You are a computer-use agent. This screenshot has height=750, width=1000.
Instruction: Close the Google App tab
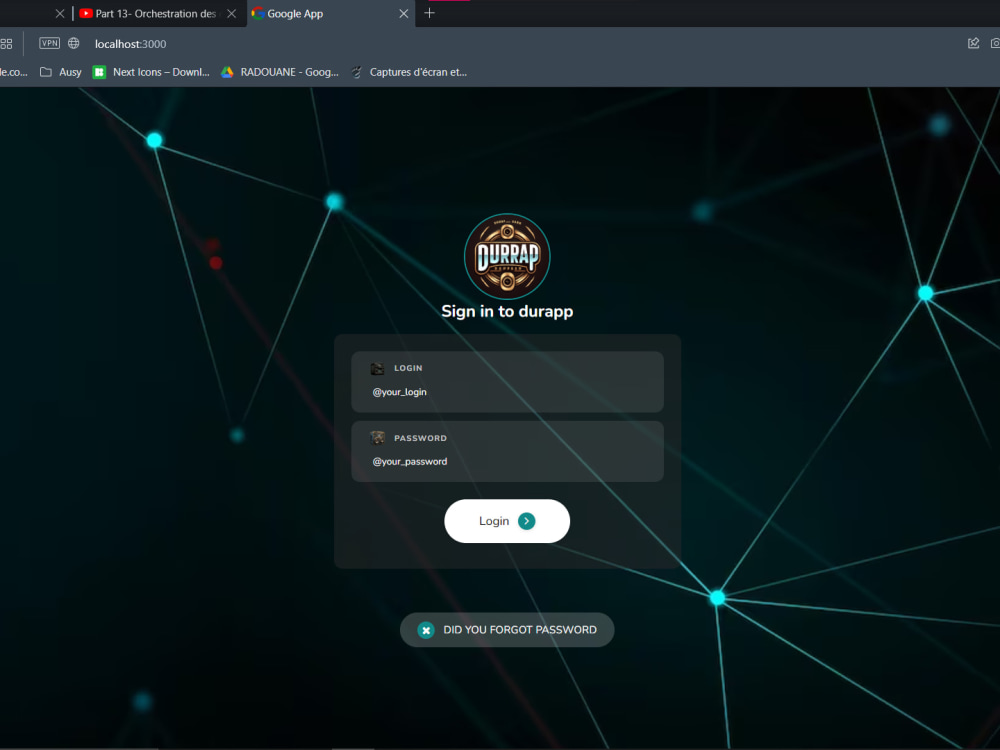(404, 13)
